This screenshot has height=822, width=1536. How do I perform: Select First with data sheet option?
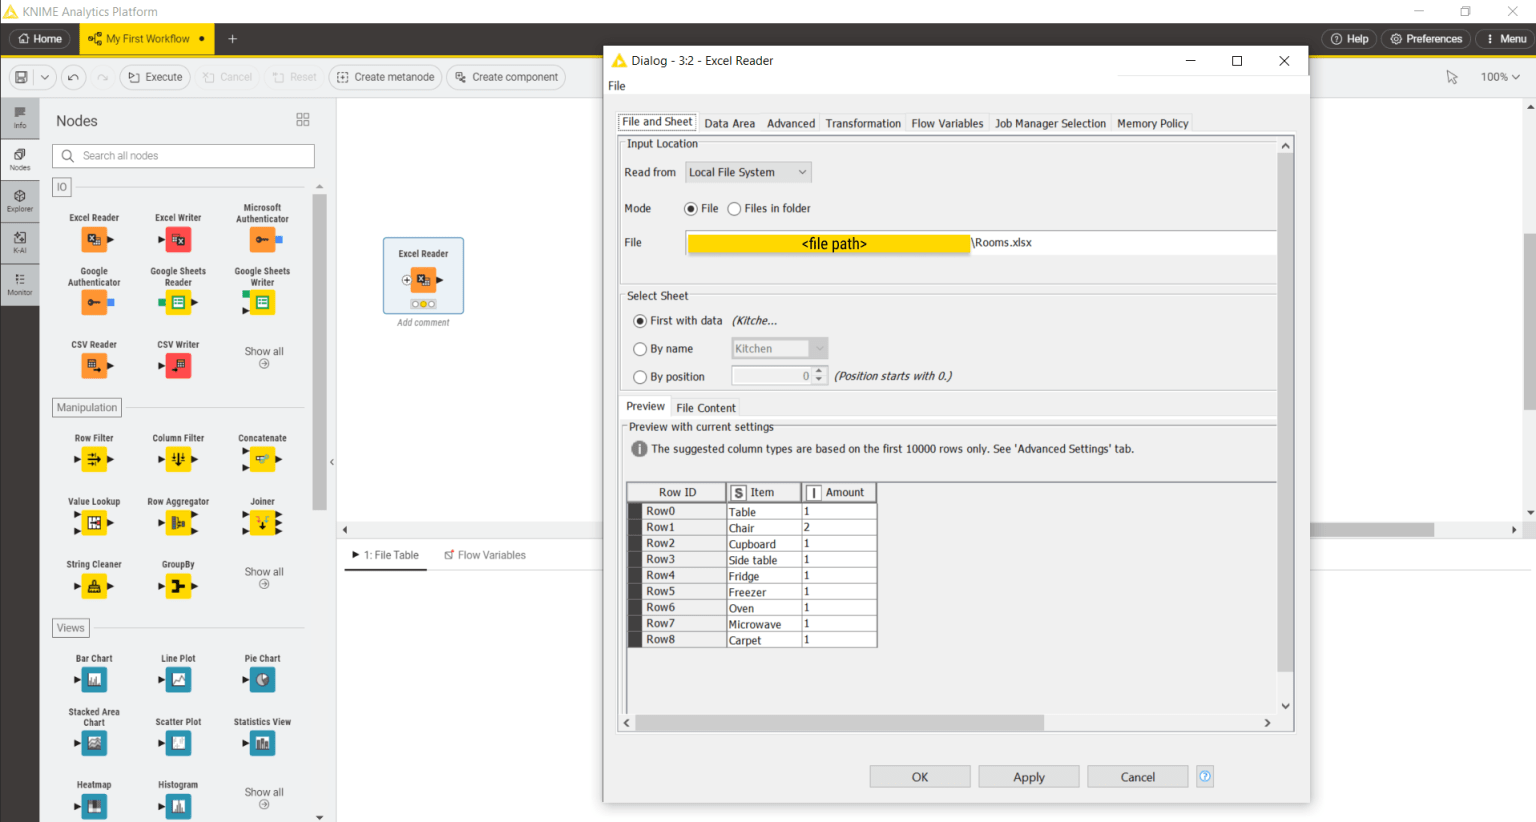click(x=640, y=321)
